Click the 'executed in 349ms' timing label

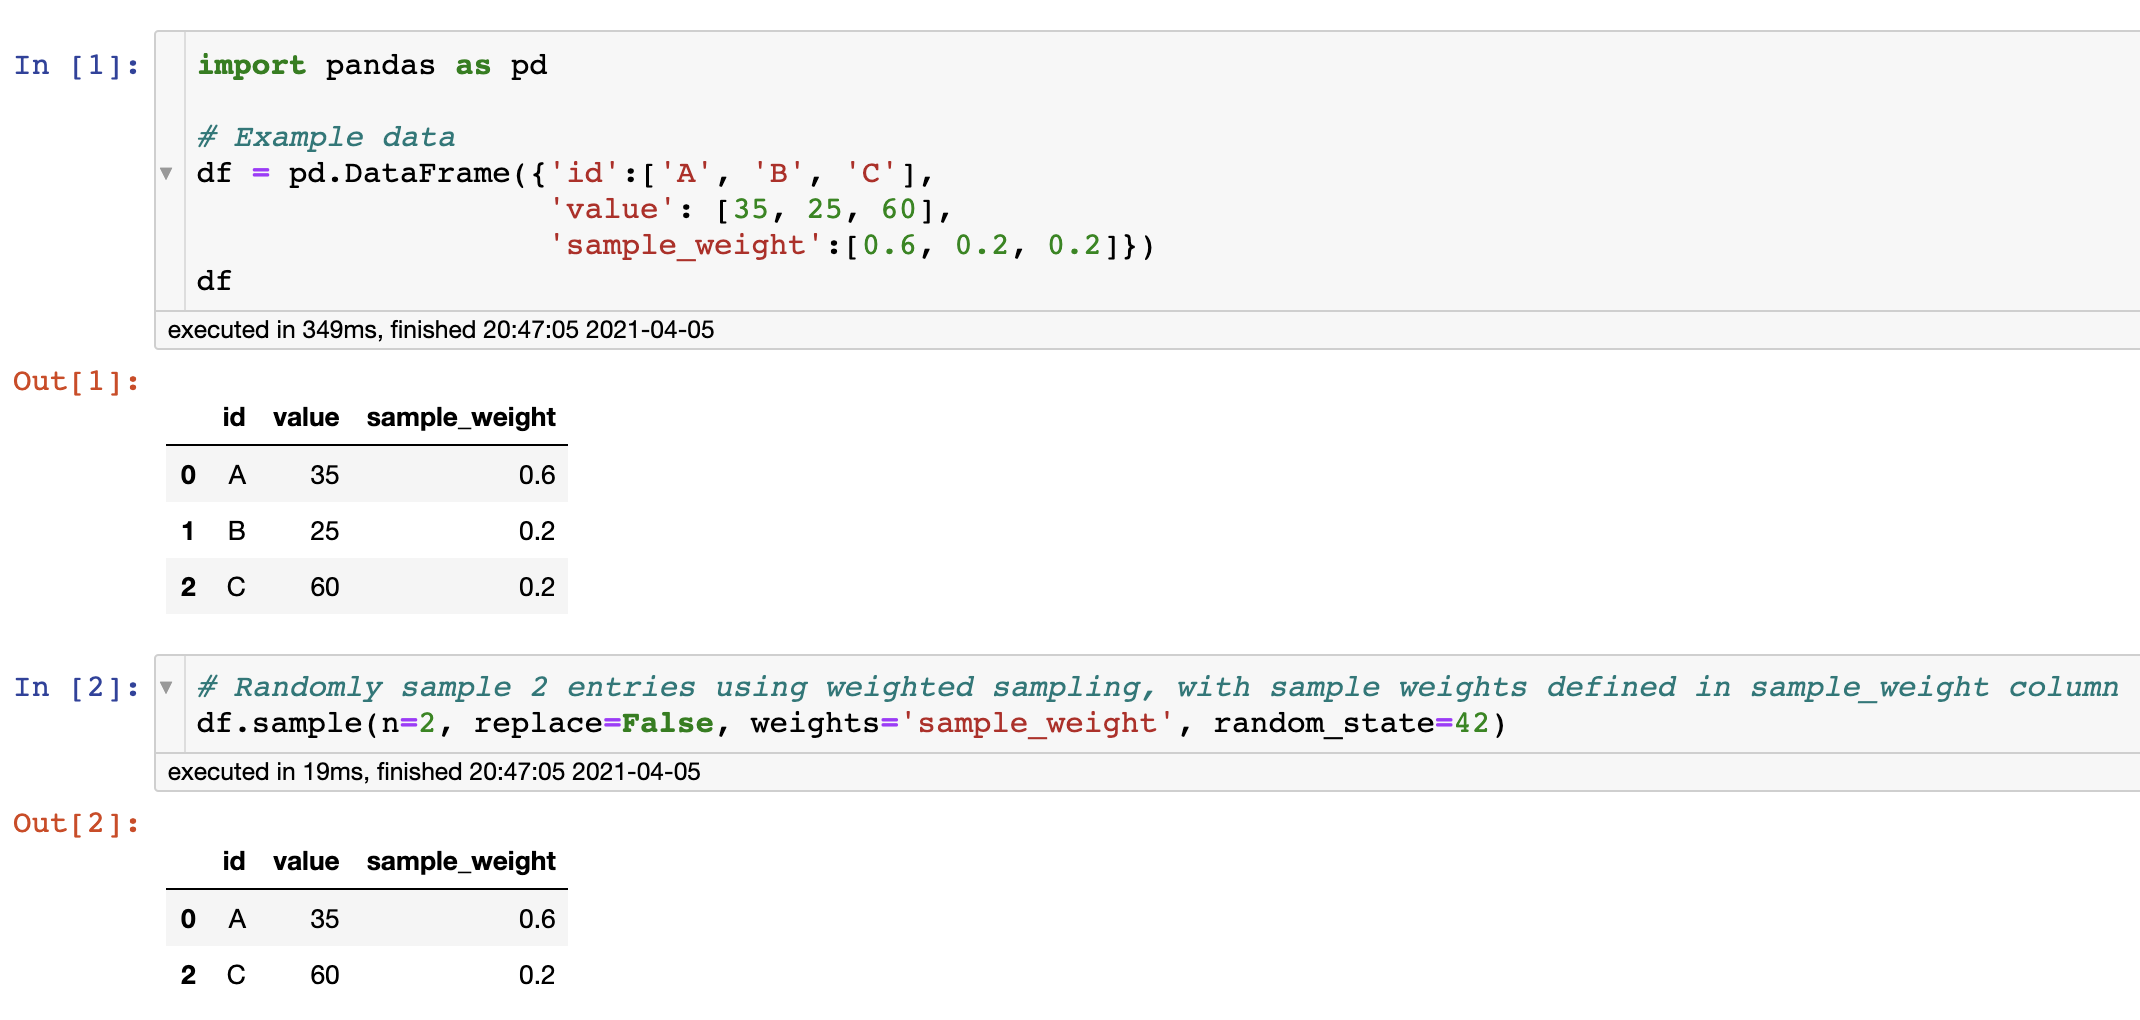(x=440, y=330)
